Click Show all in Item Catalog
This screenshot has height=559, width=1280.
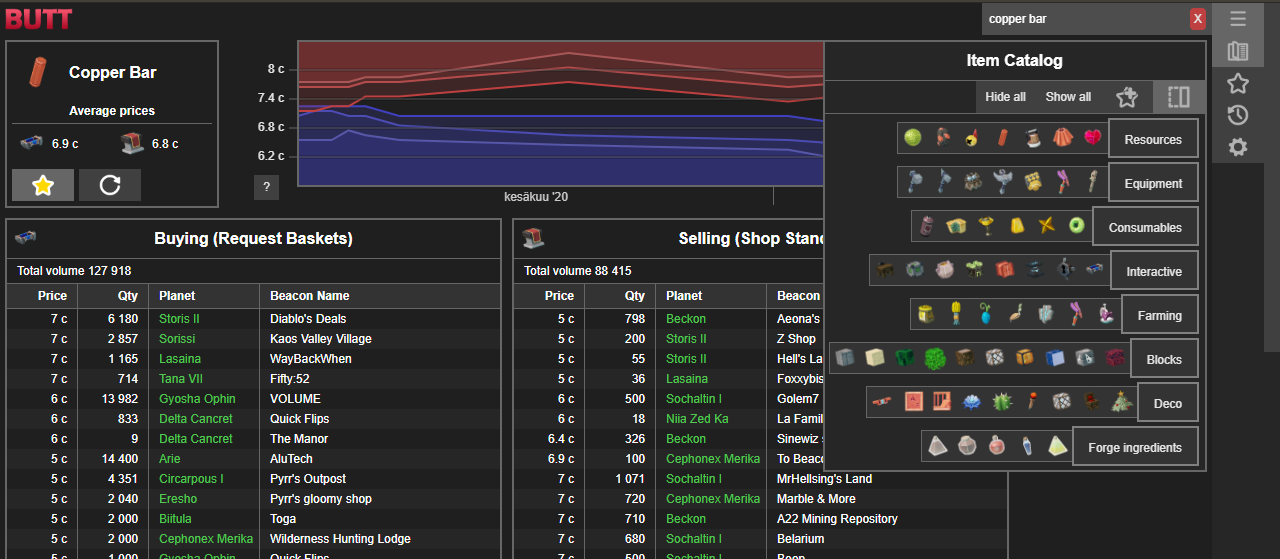click(1068, 97)
